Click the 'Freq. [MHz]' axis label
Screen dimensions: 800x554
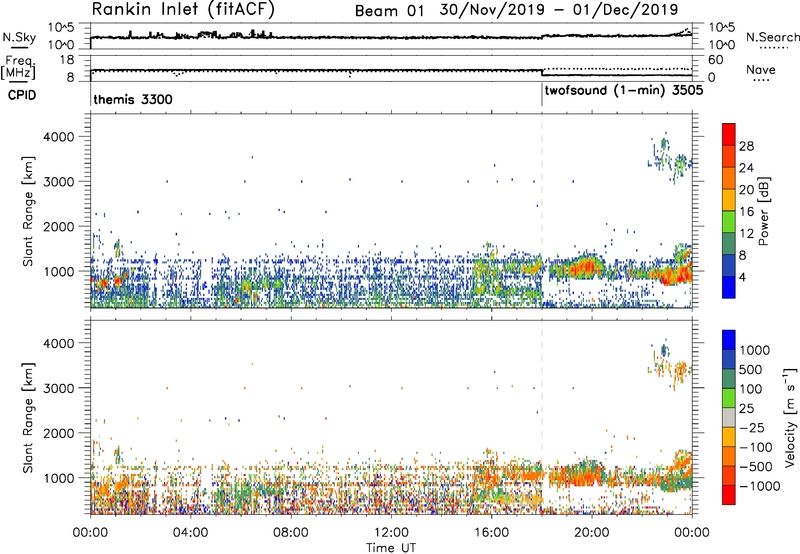pos(19,68)
